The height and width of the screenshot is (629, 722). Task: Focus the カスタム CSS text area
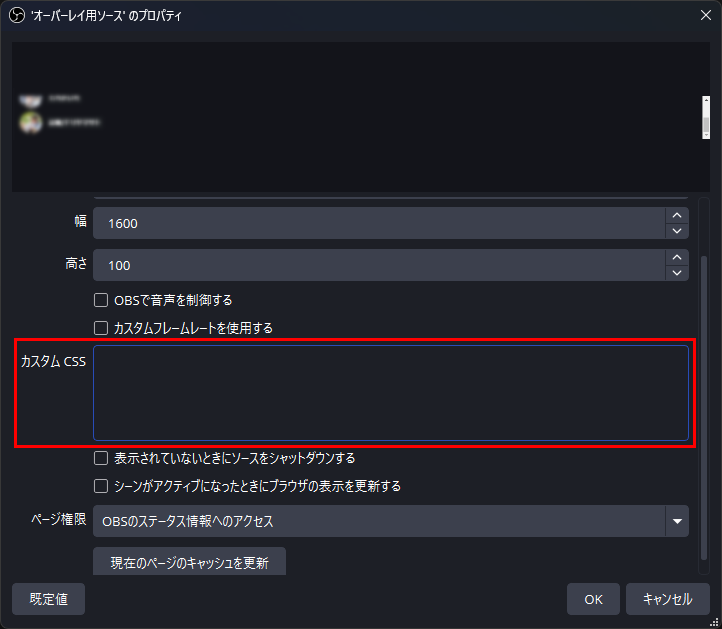391,393
